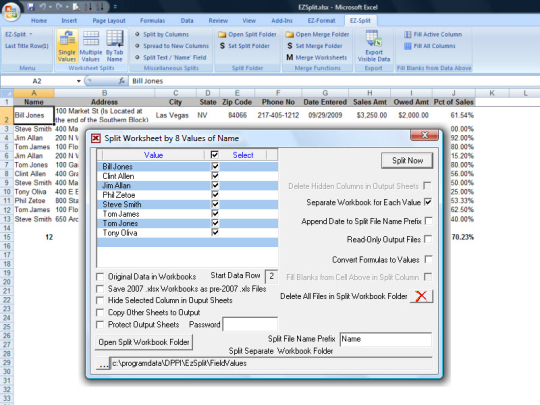Viewport: 540px width, 405px height.
Task: Click the formula bar showing Bill Jones
Action: (334, 81)
